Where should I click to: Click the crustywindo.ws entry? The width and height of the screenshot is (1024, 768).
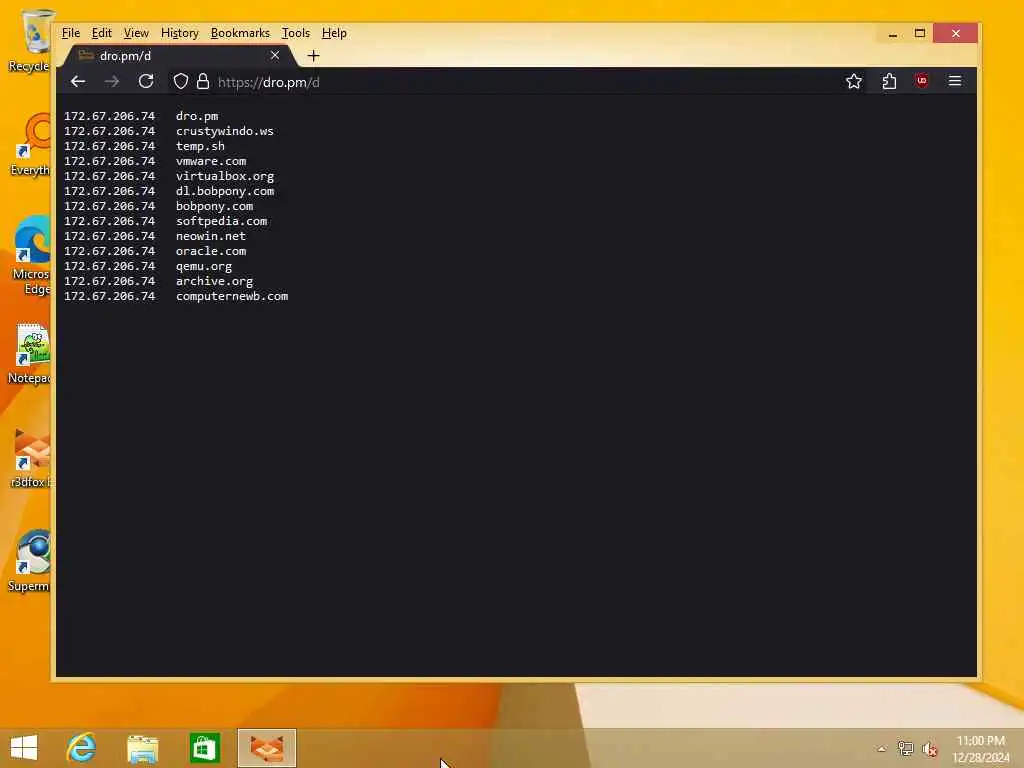pos(225,131)
